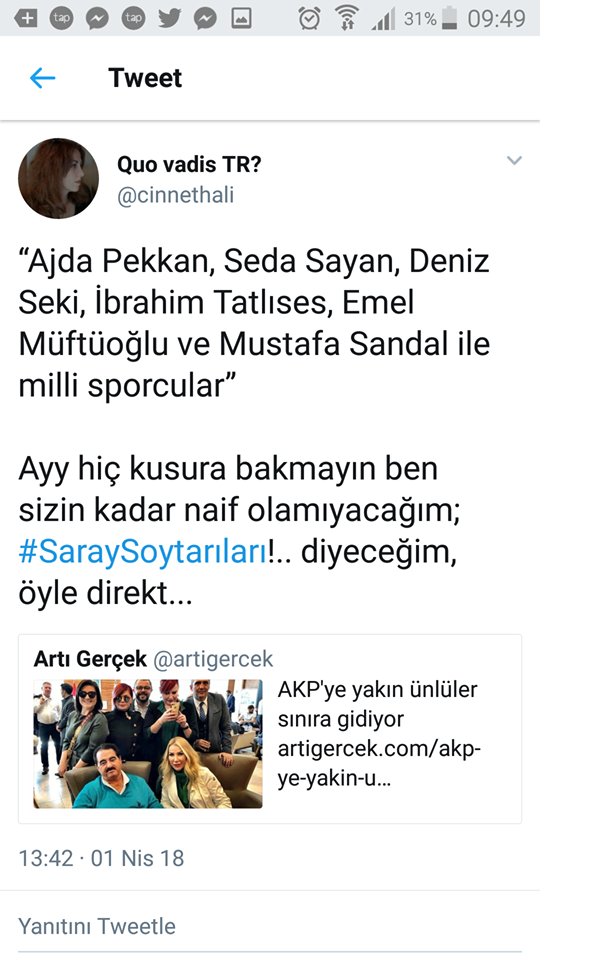Tap the clock time 09:49 in status bar
This screenshot has width=600, height=960.
tap(496, 18)
